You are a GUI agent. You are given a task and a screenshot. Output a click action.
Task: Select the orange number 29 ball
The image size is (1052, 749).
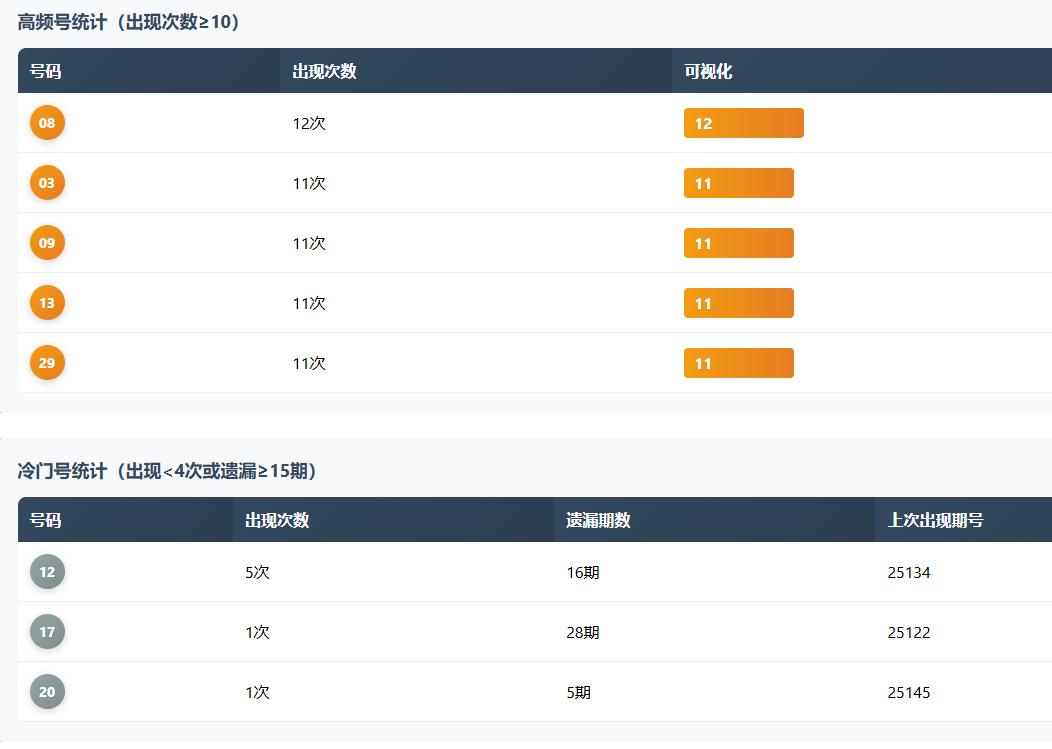click(47, 363)
